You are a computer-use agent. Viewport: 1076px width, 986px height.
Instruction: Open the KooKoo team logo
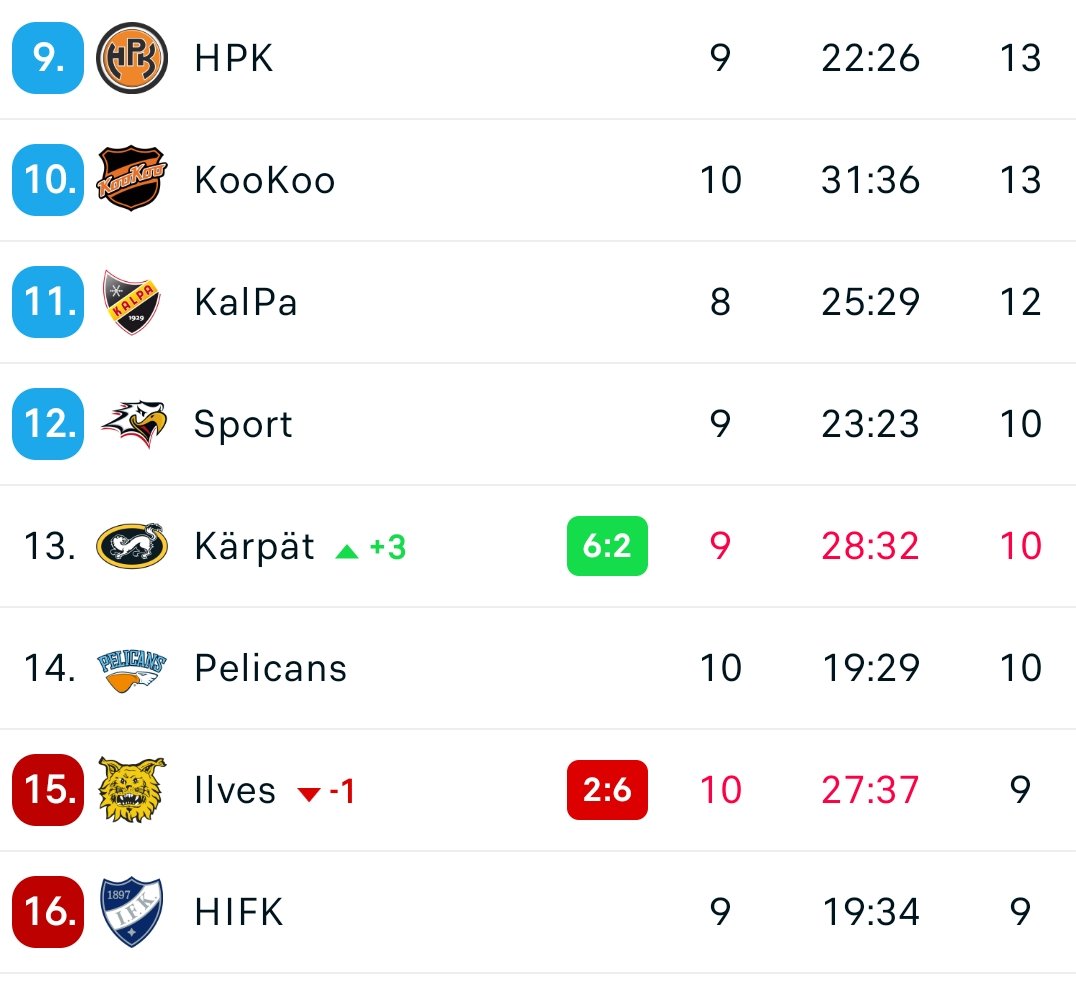[131, 180]
